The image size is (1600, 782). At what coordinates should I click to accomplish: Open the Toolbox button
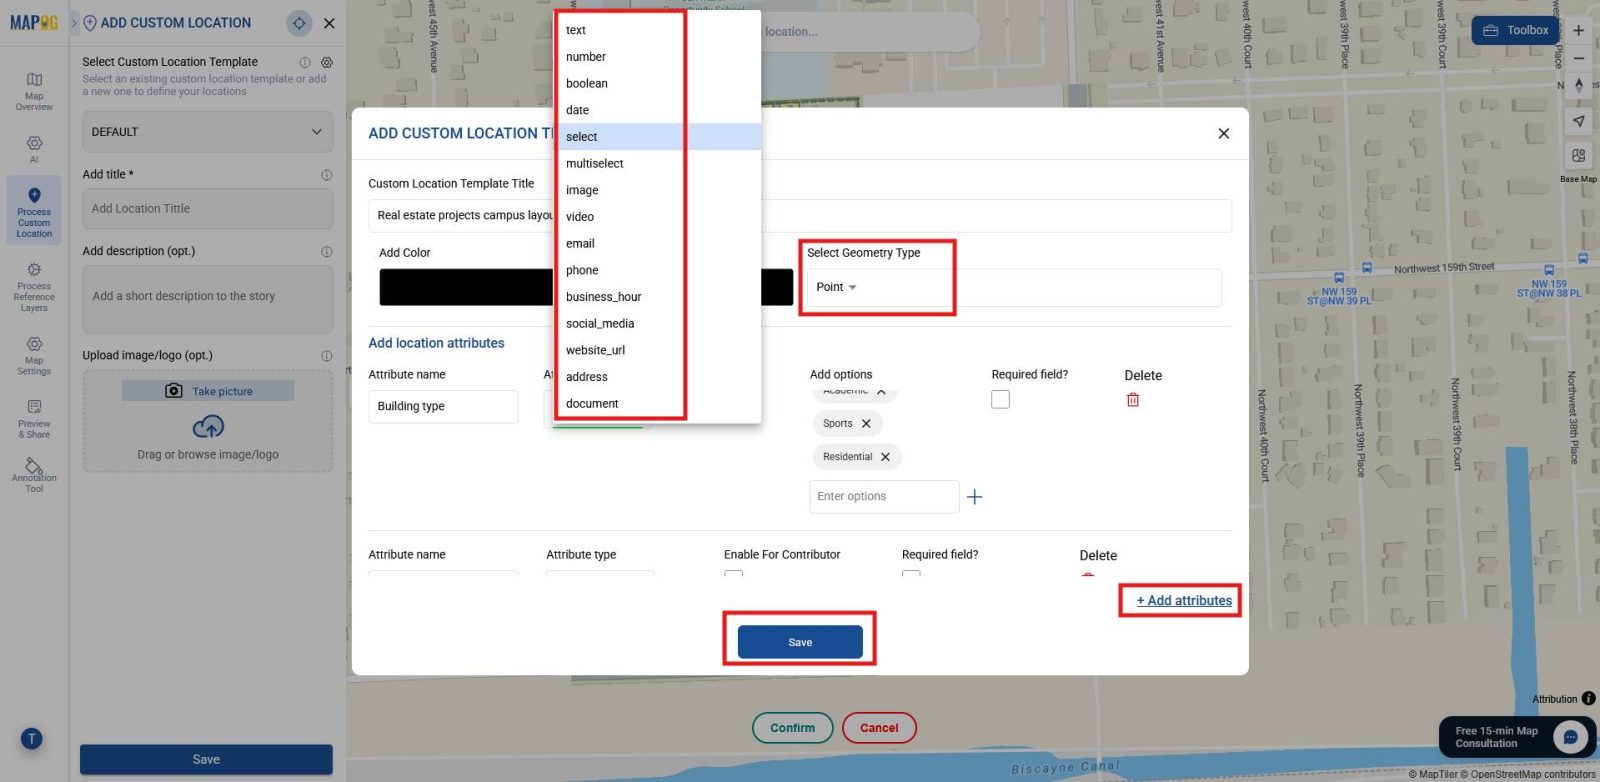(x=1516, y=30)
